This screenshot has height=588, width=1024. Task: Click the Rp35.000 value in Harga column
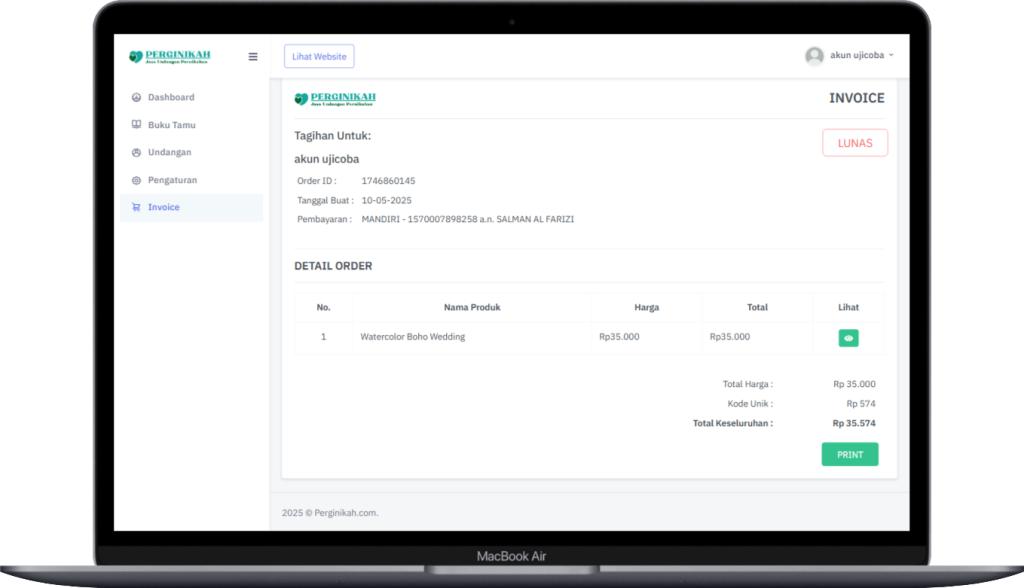tap(619, 336)
